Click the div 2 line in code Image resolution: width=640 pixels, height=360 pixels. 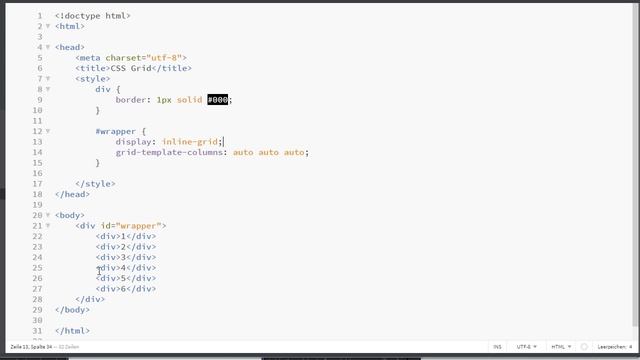(126, 247)
